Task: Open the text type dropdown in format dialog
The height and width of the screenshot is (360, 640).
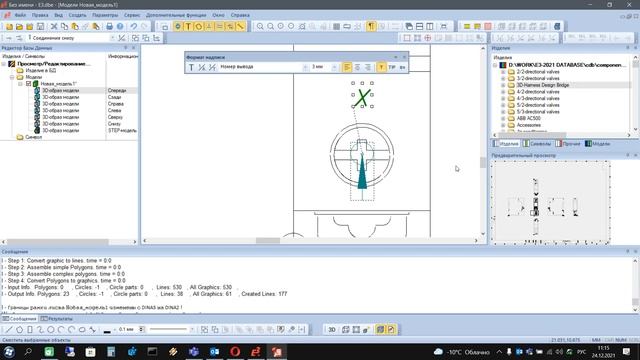Action: [x=305, y=67]
